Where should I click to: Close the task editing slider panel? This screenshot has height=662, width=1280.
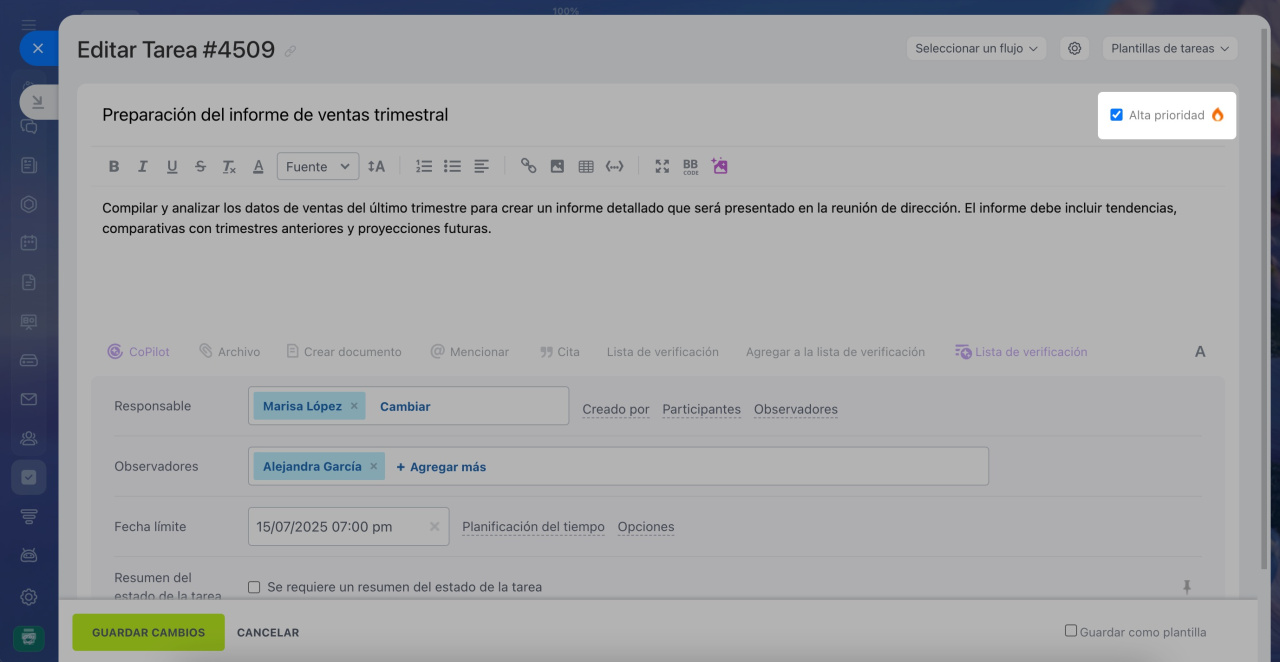[x=38, y=48]
